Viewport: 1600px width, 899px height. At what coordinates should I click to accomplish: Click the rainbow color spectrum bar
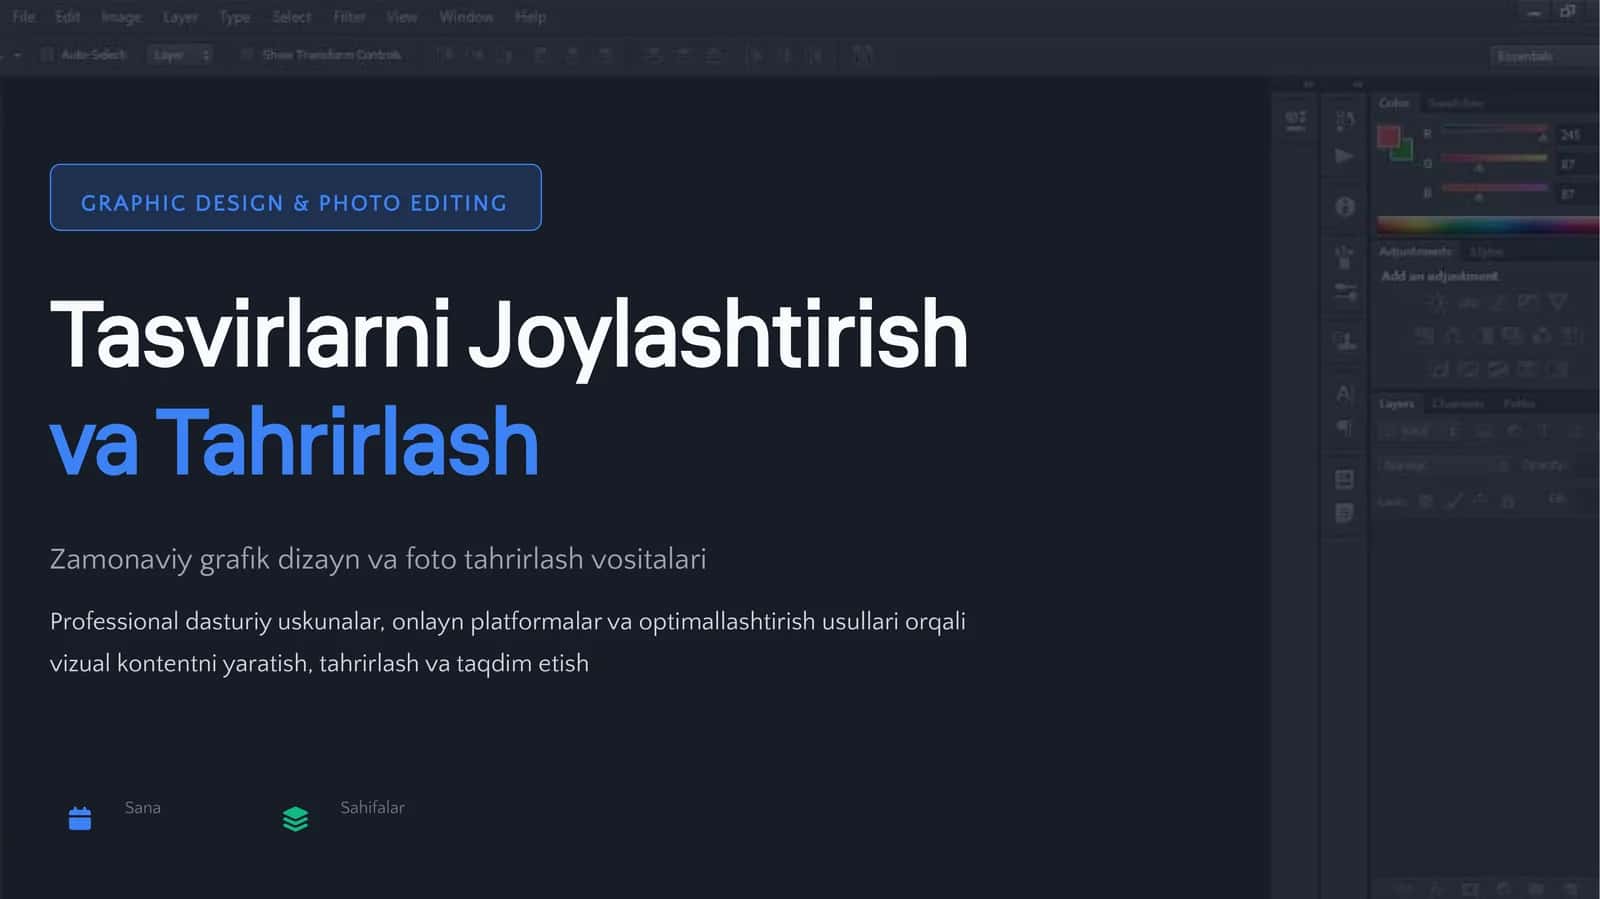1487,225
